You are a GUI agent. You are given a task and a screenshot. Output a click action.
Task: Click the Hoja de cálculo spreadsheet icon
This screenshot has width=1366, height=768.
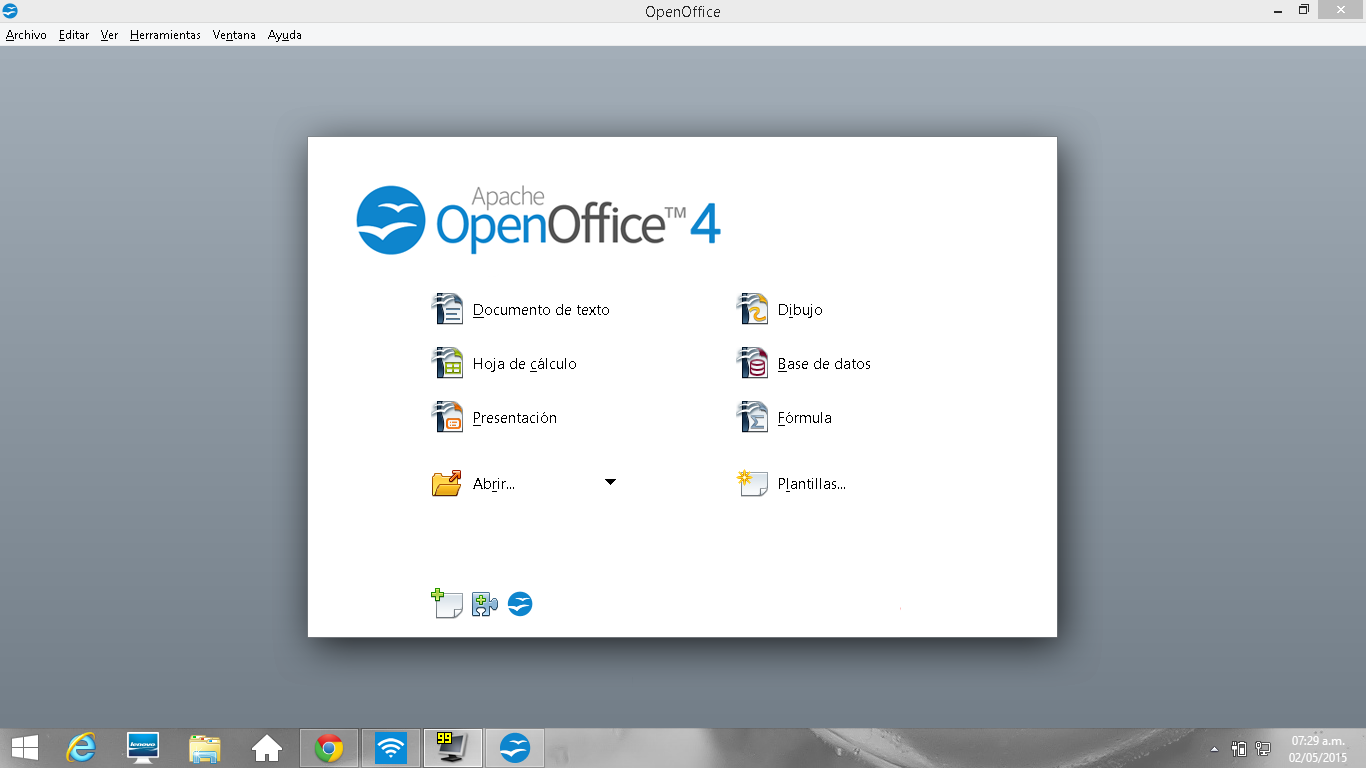[x=447, y=363]
